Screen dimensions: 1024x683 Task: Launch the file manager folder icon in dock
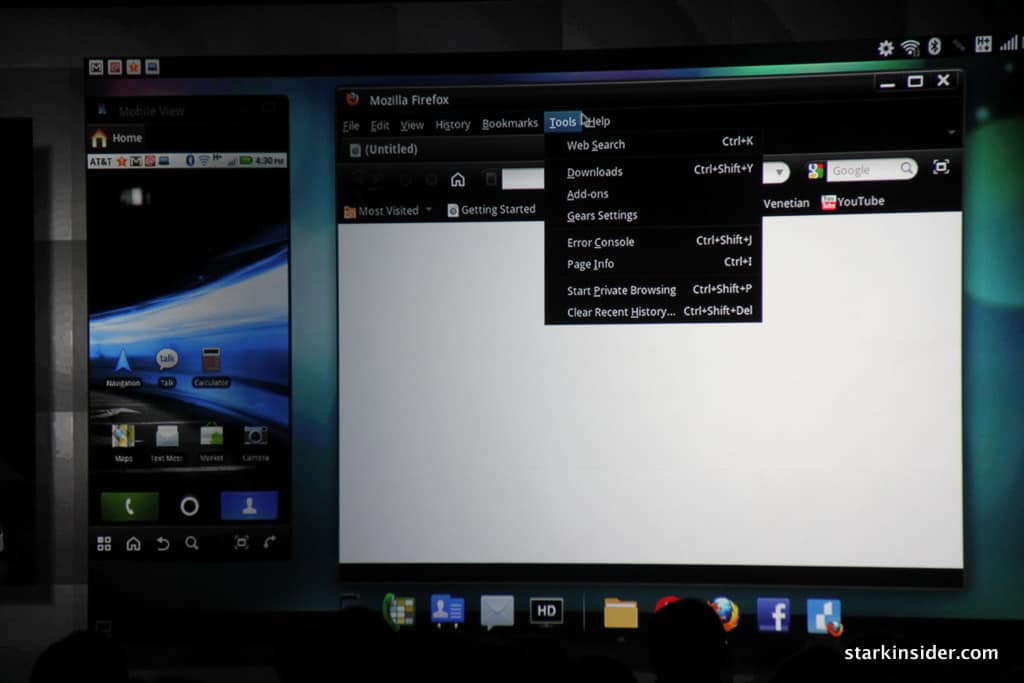tap(620, 613)
